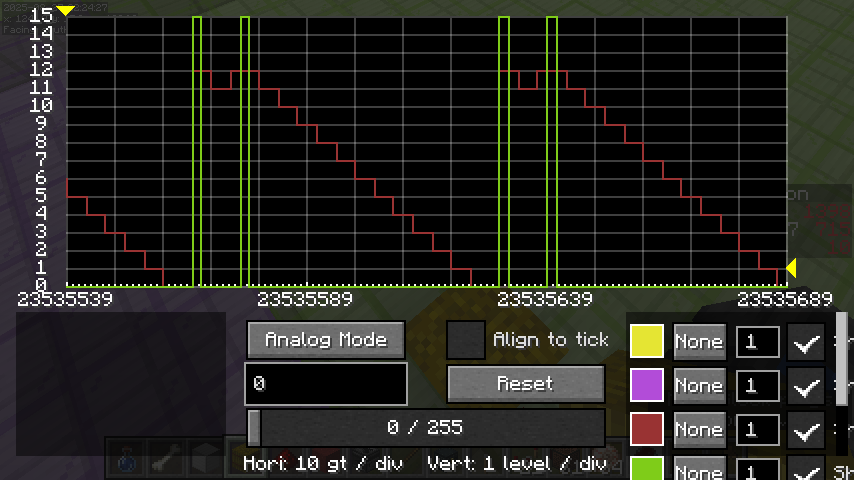Image resolution: width=854 pixels, height=480 pixels.
Task: Click the value field of the yellow channel
Action: [758, 342]
